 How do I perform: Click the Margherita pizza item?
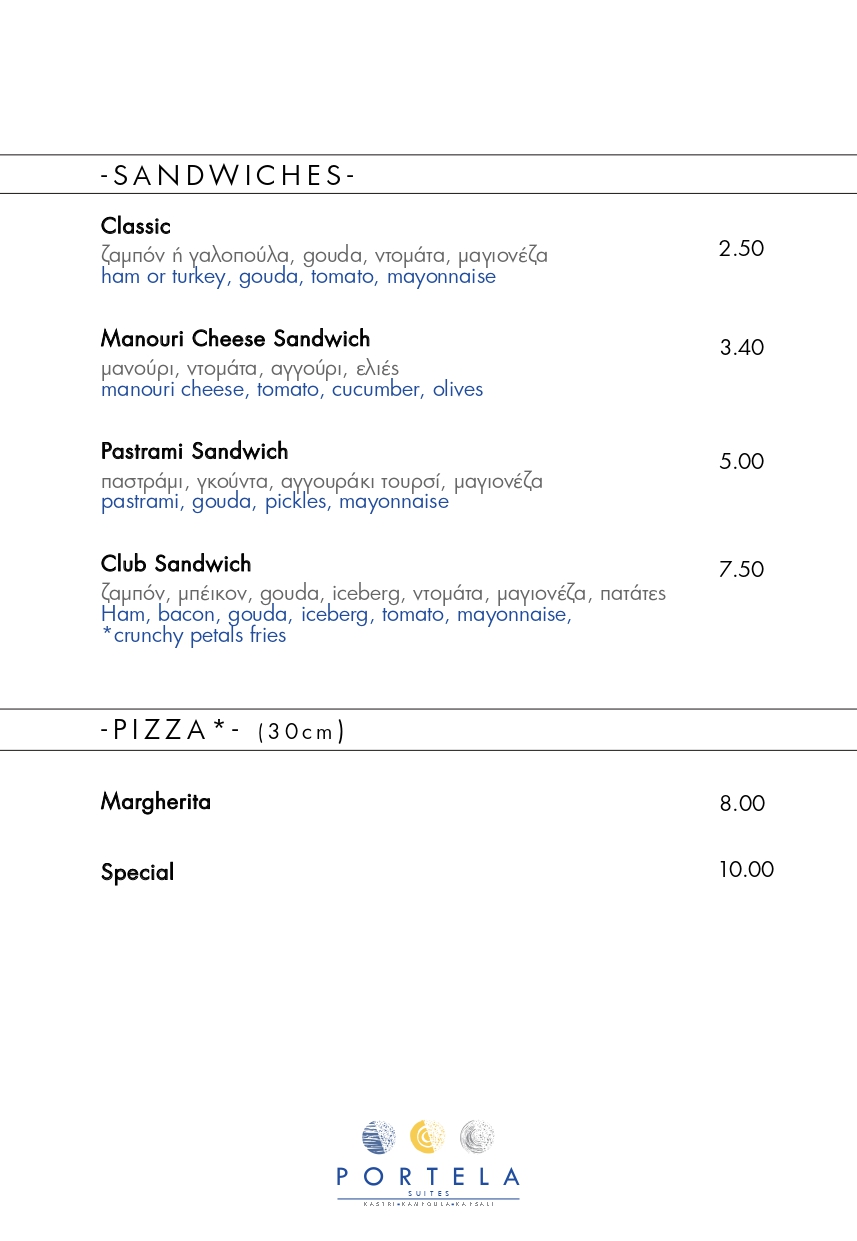click(156, 802)
